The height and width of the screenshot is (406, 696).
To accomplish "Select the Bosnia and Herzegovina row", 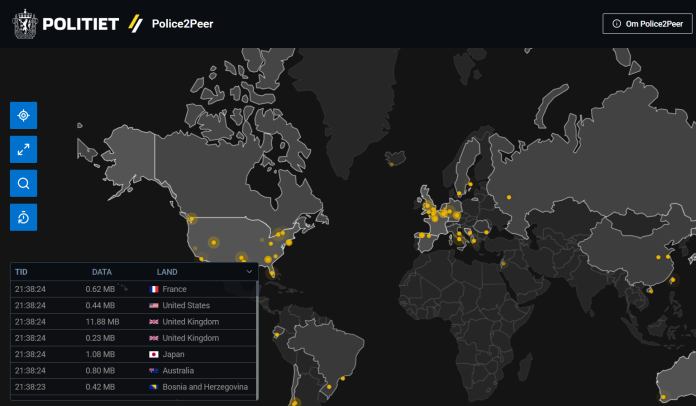I will [x=133, y=387].
